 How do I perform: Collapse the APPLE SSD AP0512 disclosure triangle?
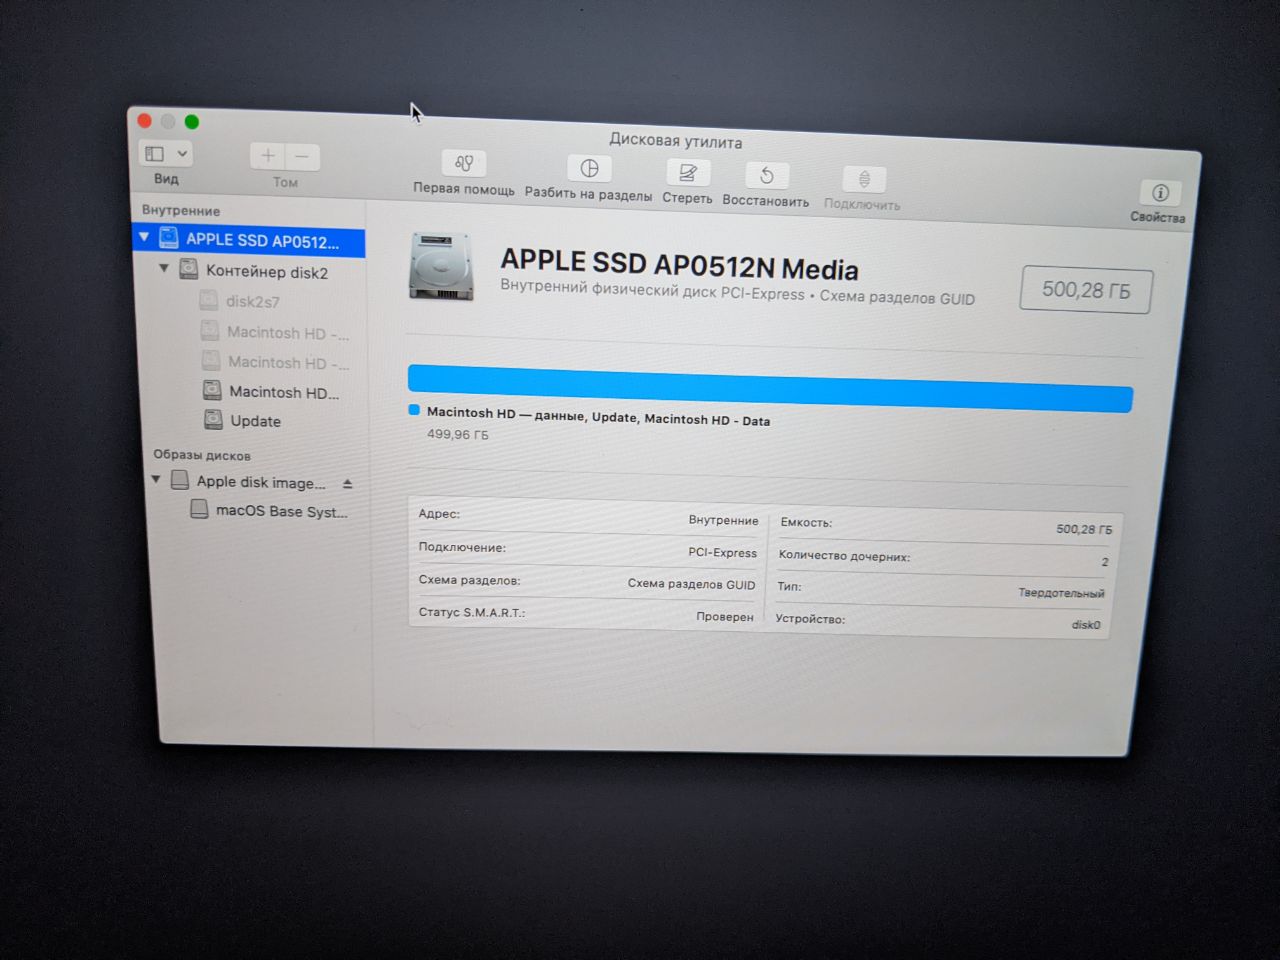[x=144, y=237]
